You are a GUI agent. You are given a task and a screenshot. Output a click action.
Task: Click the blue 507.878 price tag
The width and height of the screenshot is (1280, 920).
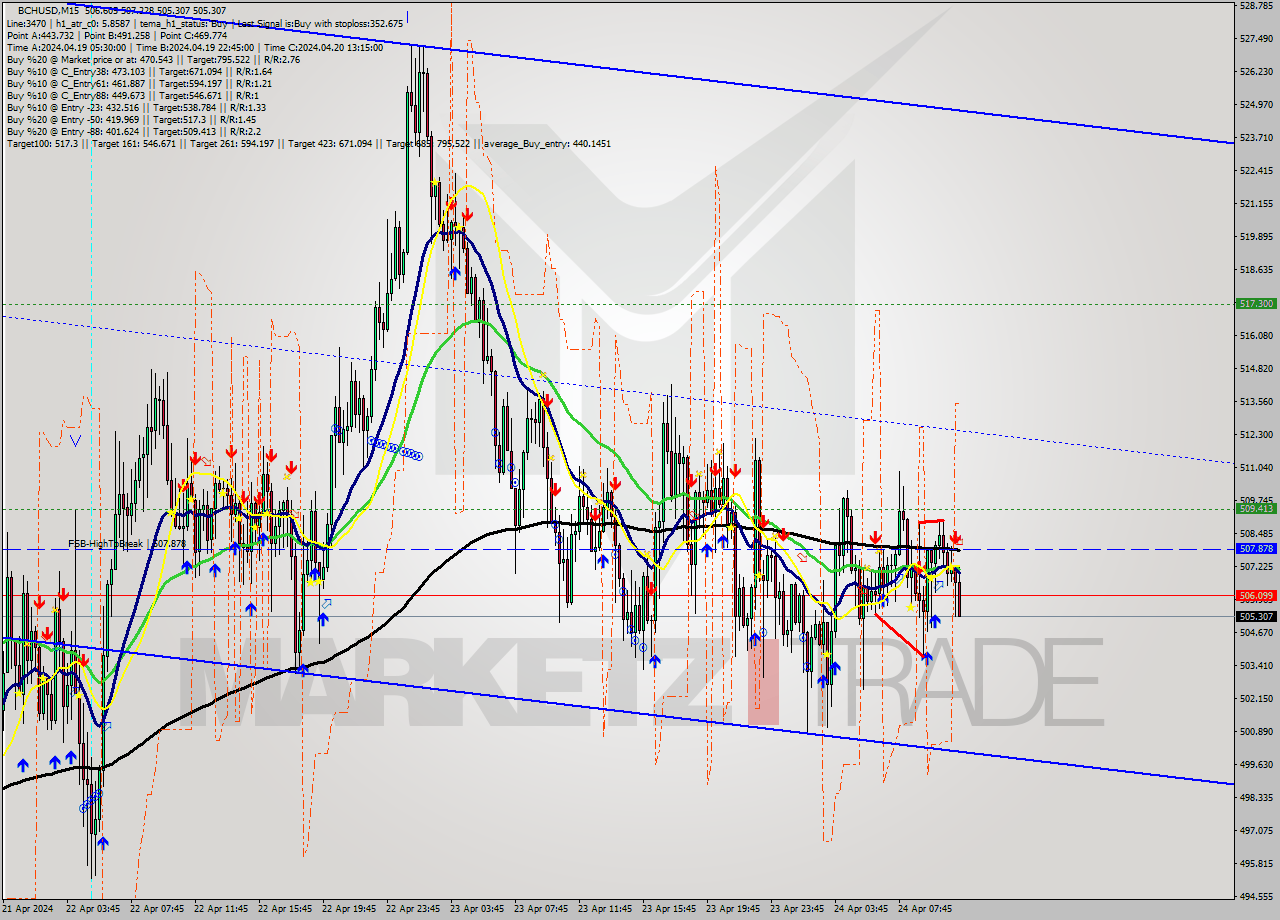(1256, 549)
